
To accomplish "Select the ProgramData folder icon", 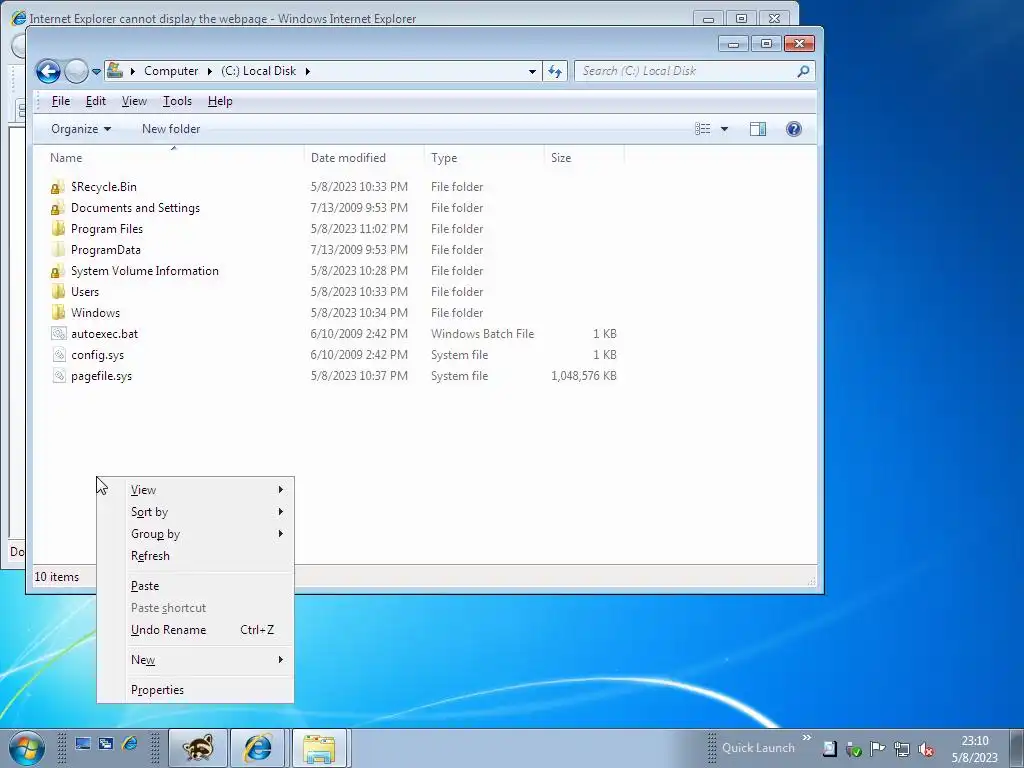I will point(58,250).
